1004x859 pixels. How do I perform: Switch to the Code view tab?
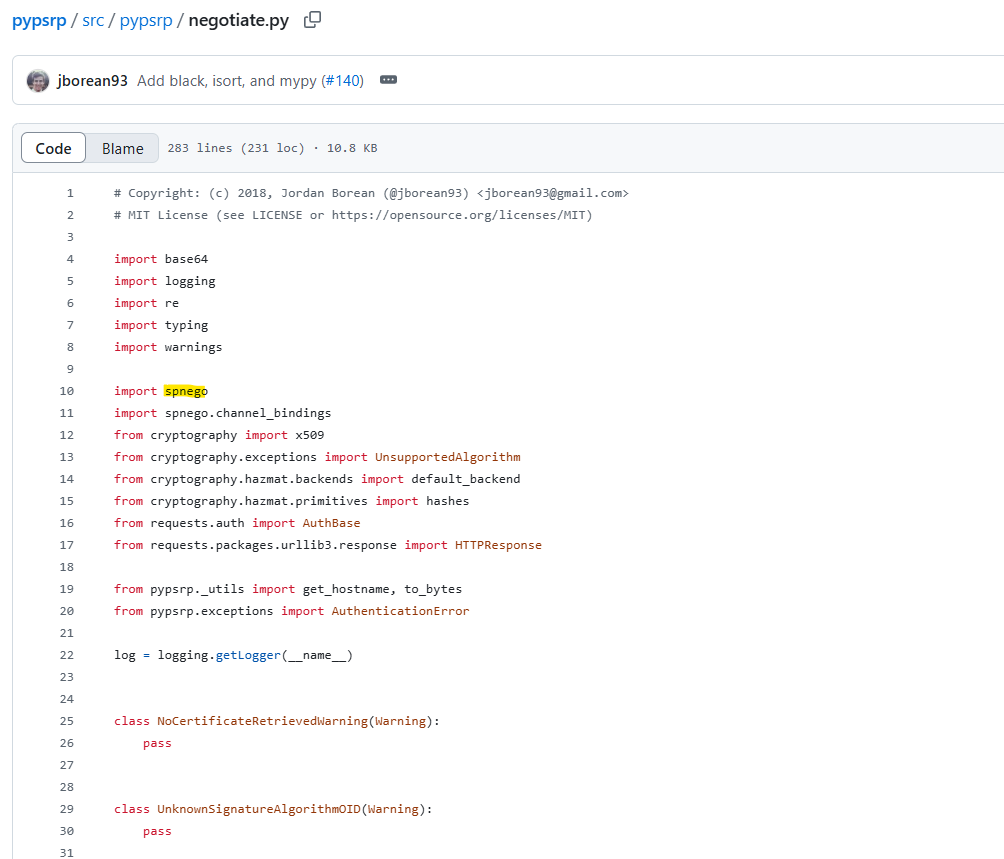point(54,148)
